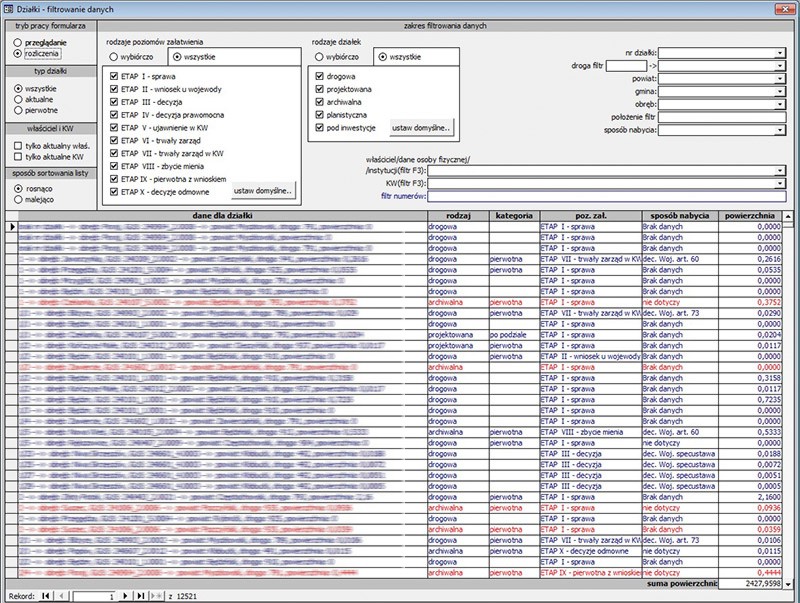800x603 pixels.
Task: Select wybiórczo for rodzaje działek
Action: [x=319, y=57]
